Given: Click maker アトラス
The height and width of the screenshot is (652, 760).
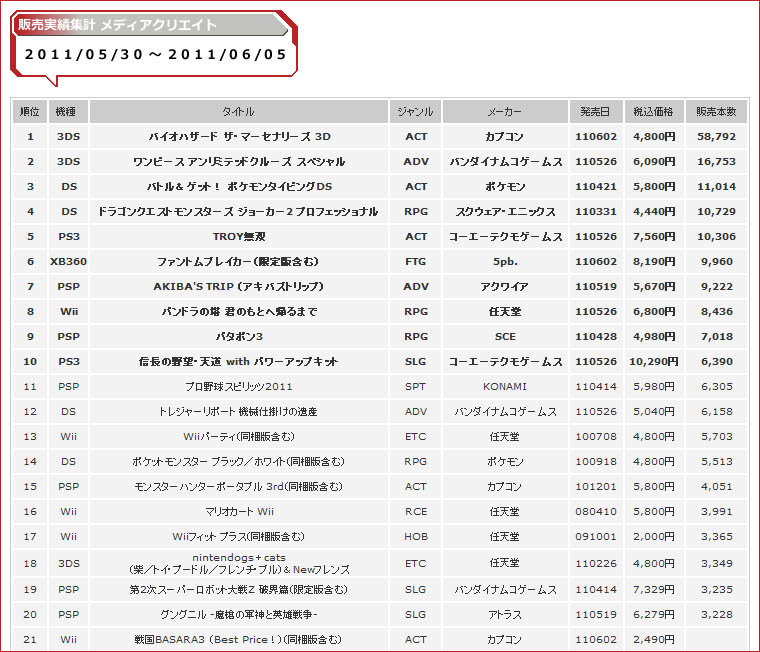Looking at the screenshot, I should (505, 615).
